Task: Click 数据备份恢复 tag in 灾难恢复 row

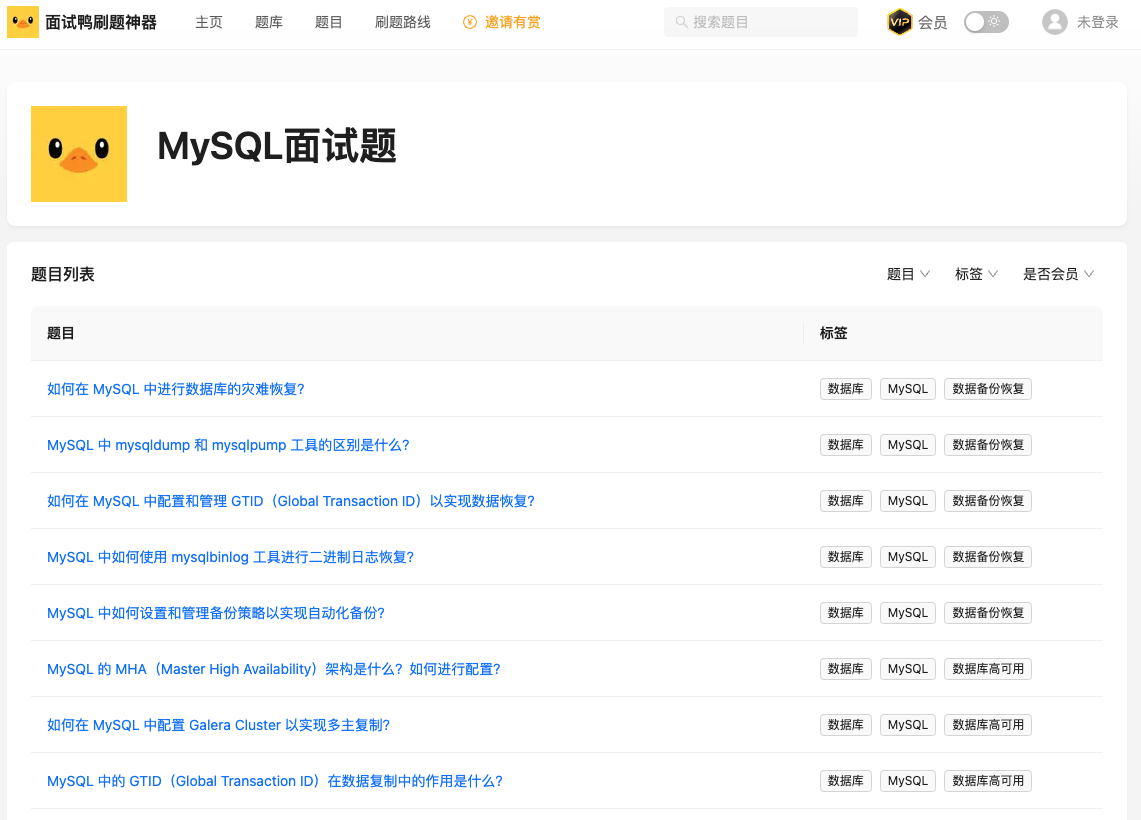Action: [987, 389]
